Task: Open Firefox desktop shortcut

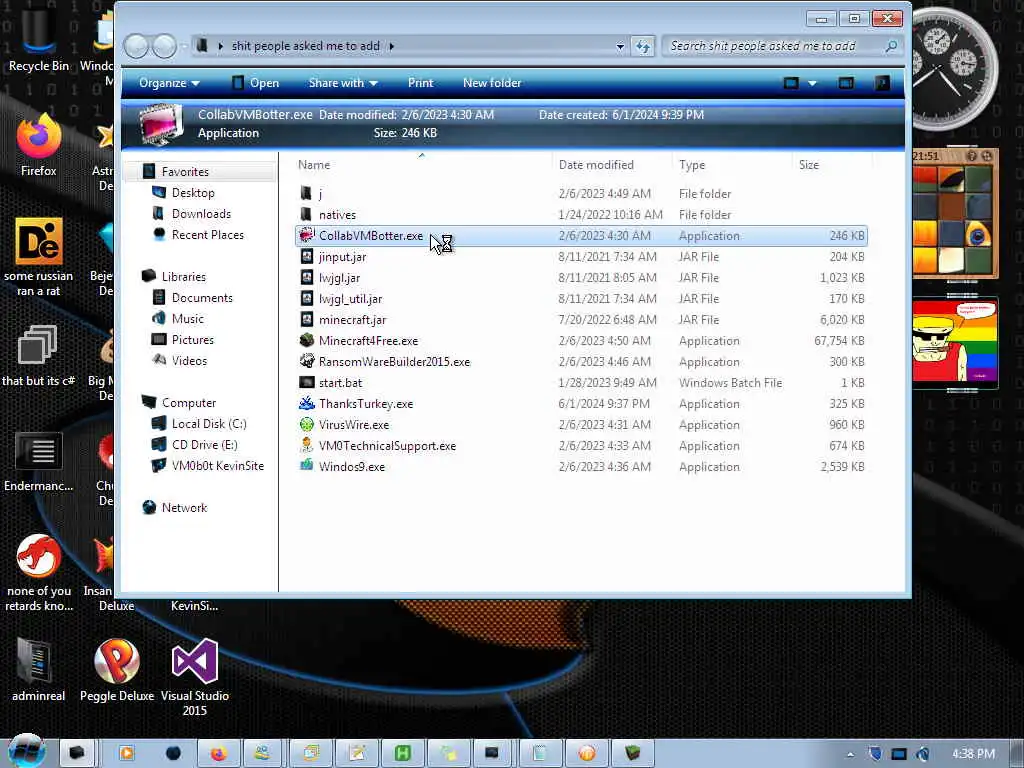Action: tap(39, 145)
